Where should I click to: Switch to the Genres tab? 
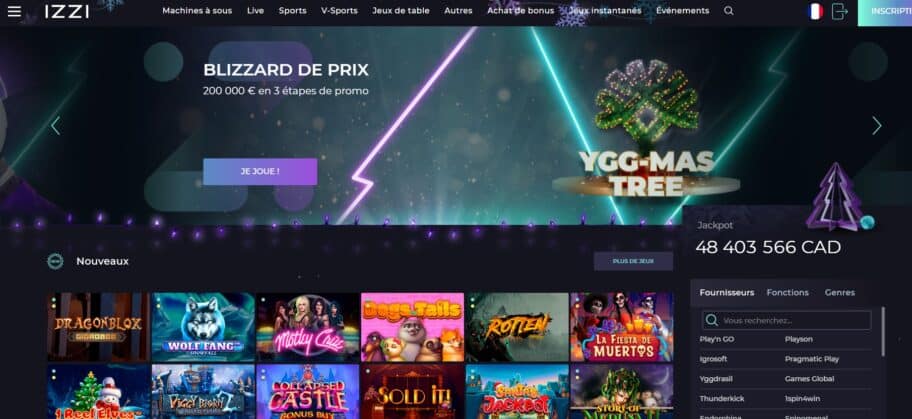click(840, 293)
